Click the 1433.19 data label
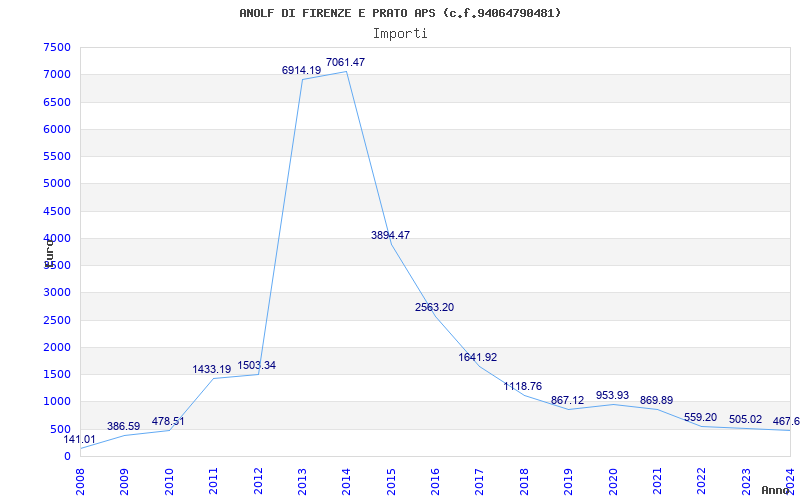This screenshot has width=800, height=500. [x=212, y=369]
